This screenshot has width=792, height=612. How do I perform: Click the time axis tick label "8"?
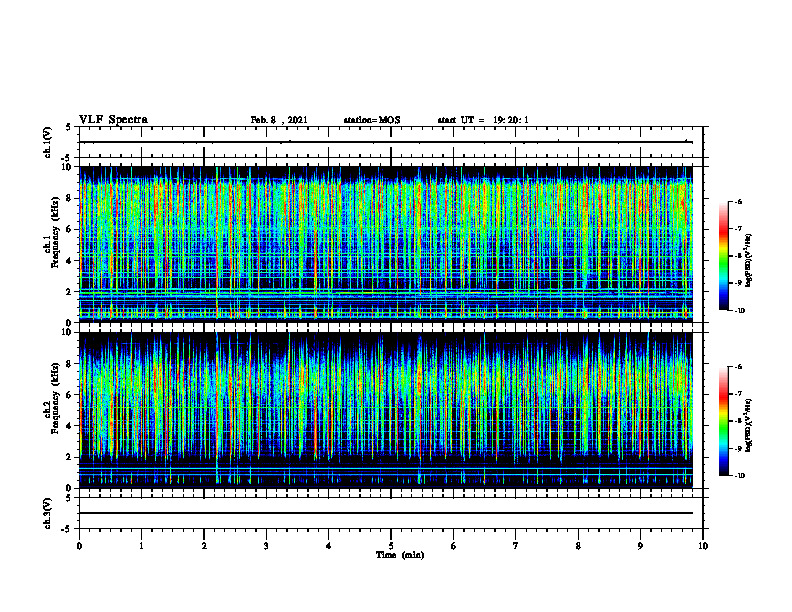point(578,546)
